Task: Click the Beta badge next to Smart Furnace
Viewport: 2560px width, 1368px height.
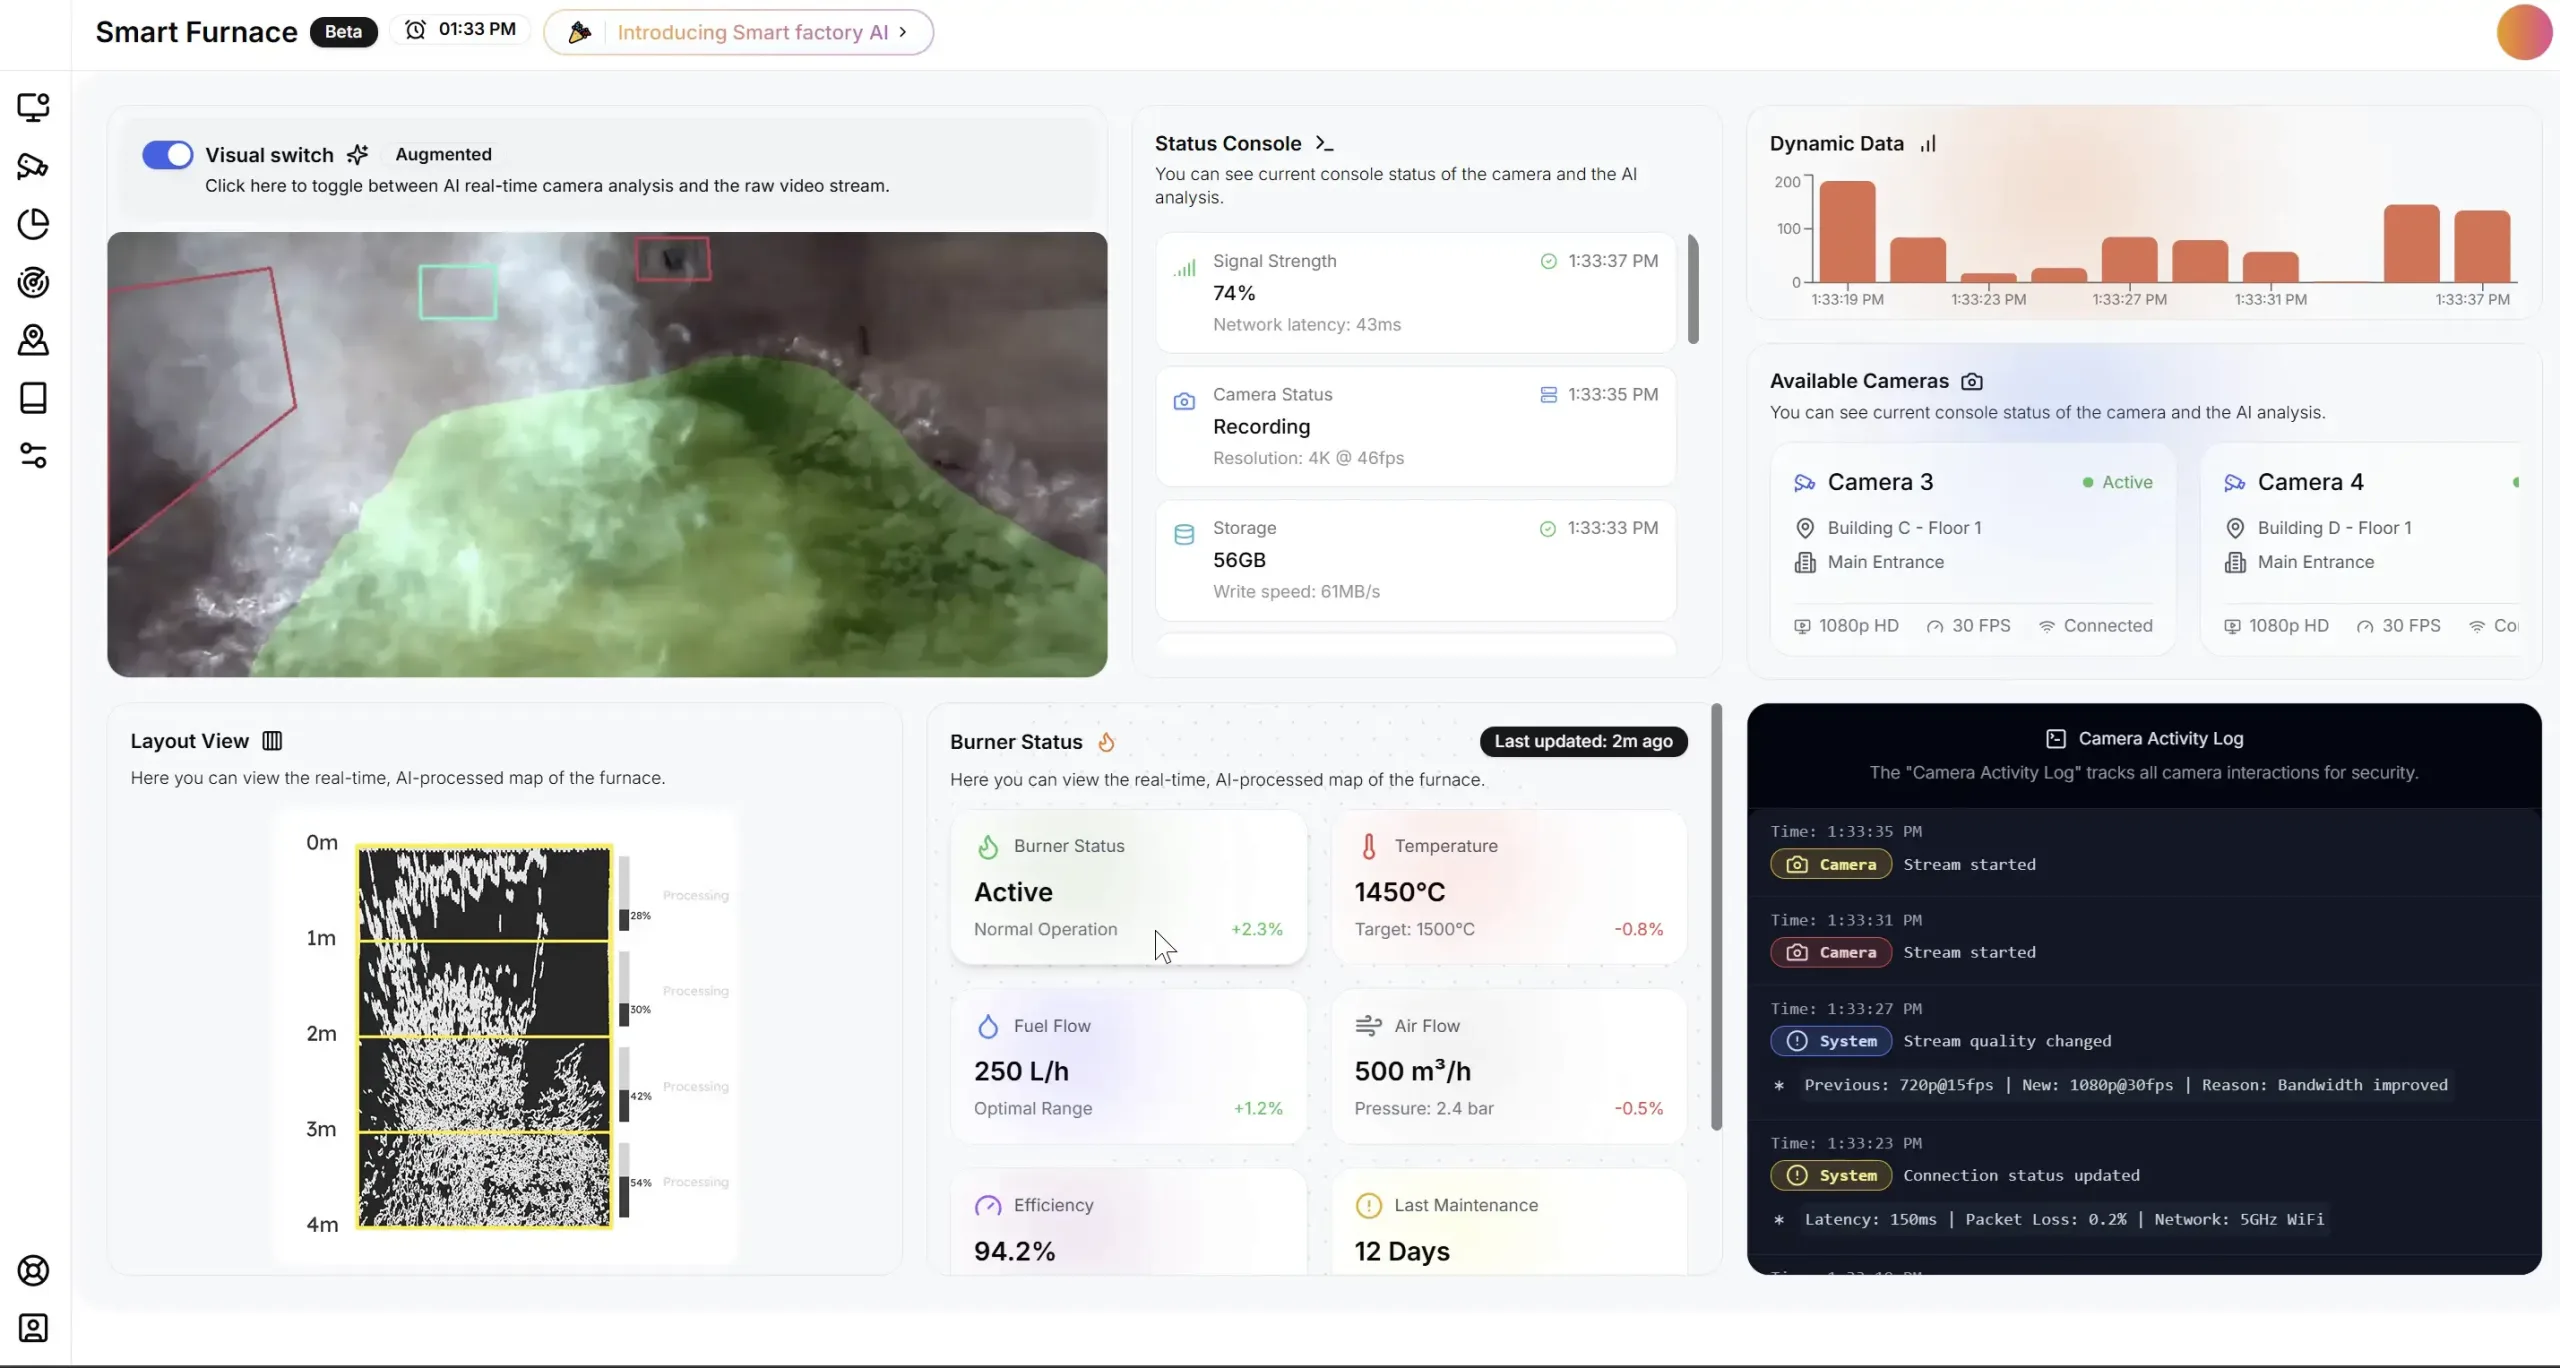Action: click(343, 32)
